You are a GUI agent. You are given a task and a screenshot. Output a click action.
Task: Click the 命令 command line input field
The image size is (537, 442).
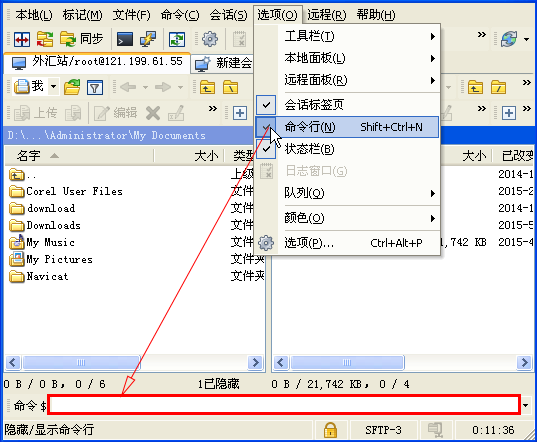284,405
